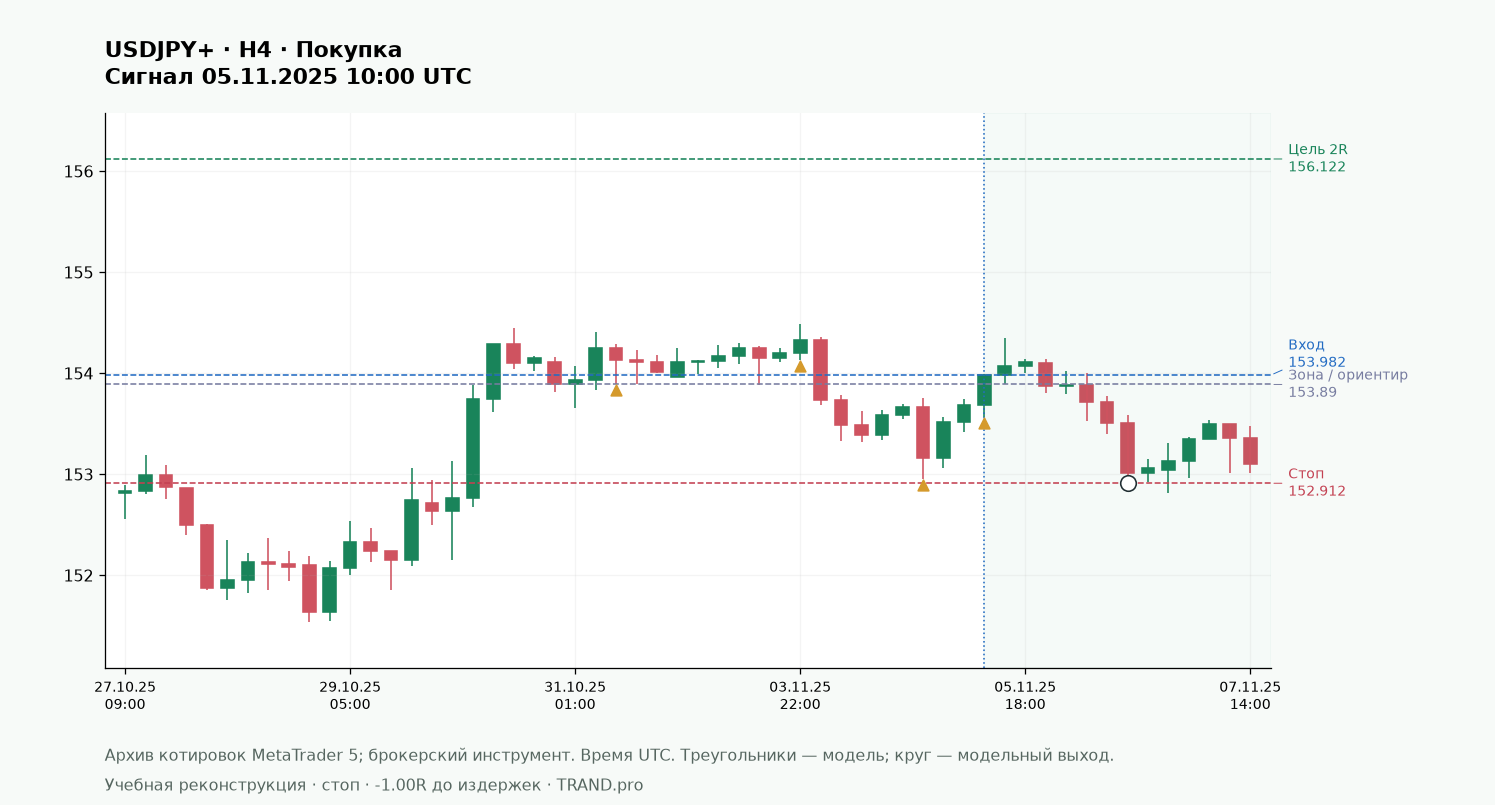1495x805 pixels.
Task: Click the "156" price axis label
Action: click(80, 172)
